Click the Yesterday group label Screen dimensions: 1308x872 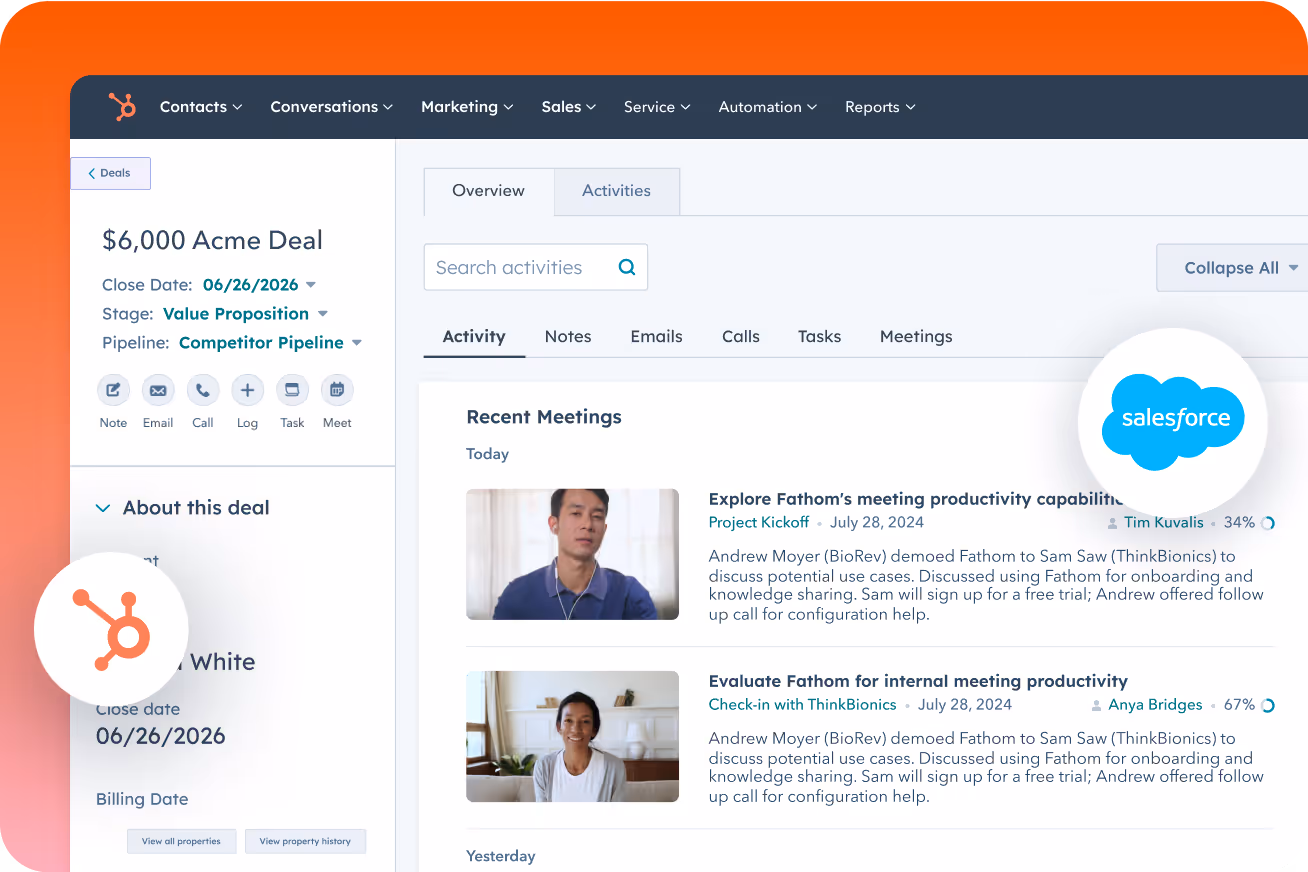tap(501, 856)
